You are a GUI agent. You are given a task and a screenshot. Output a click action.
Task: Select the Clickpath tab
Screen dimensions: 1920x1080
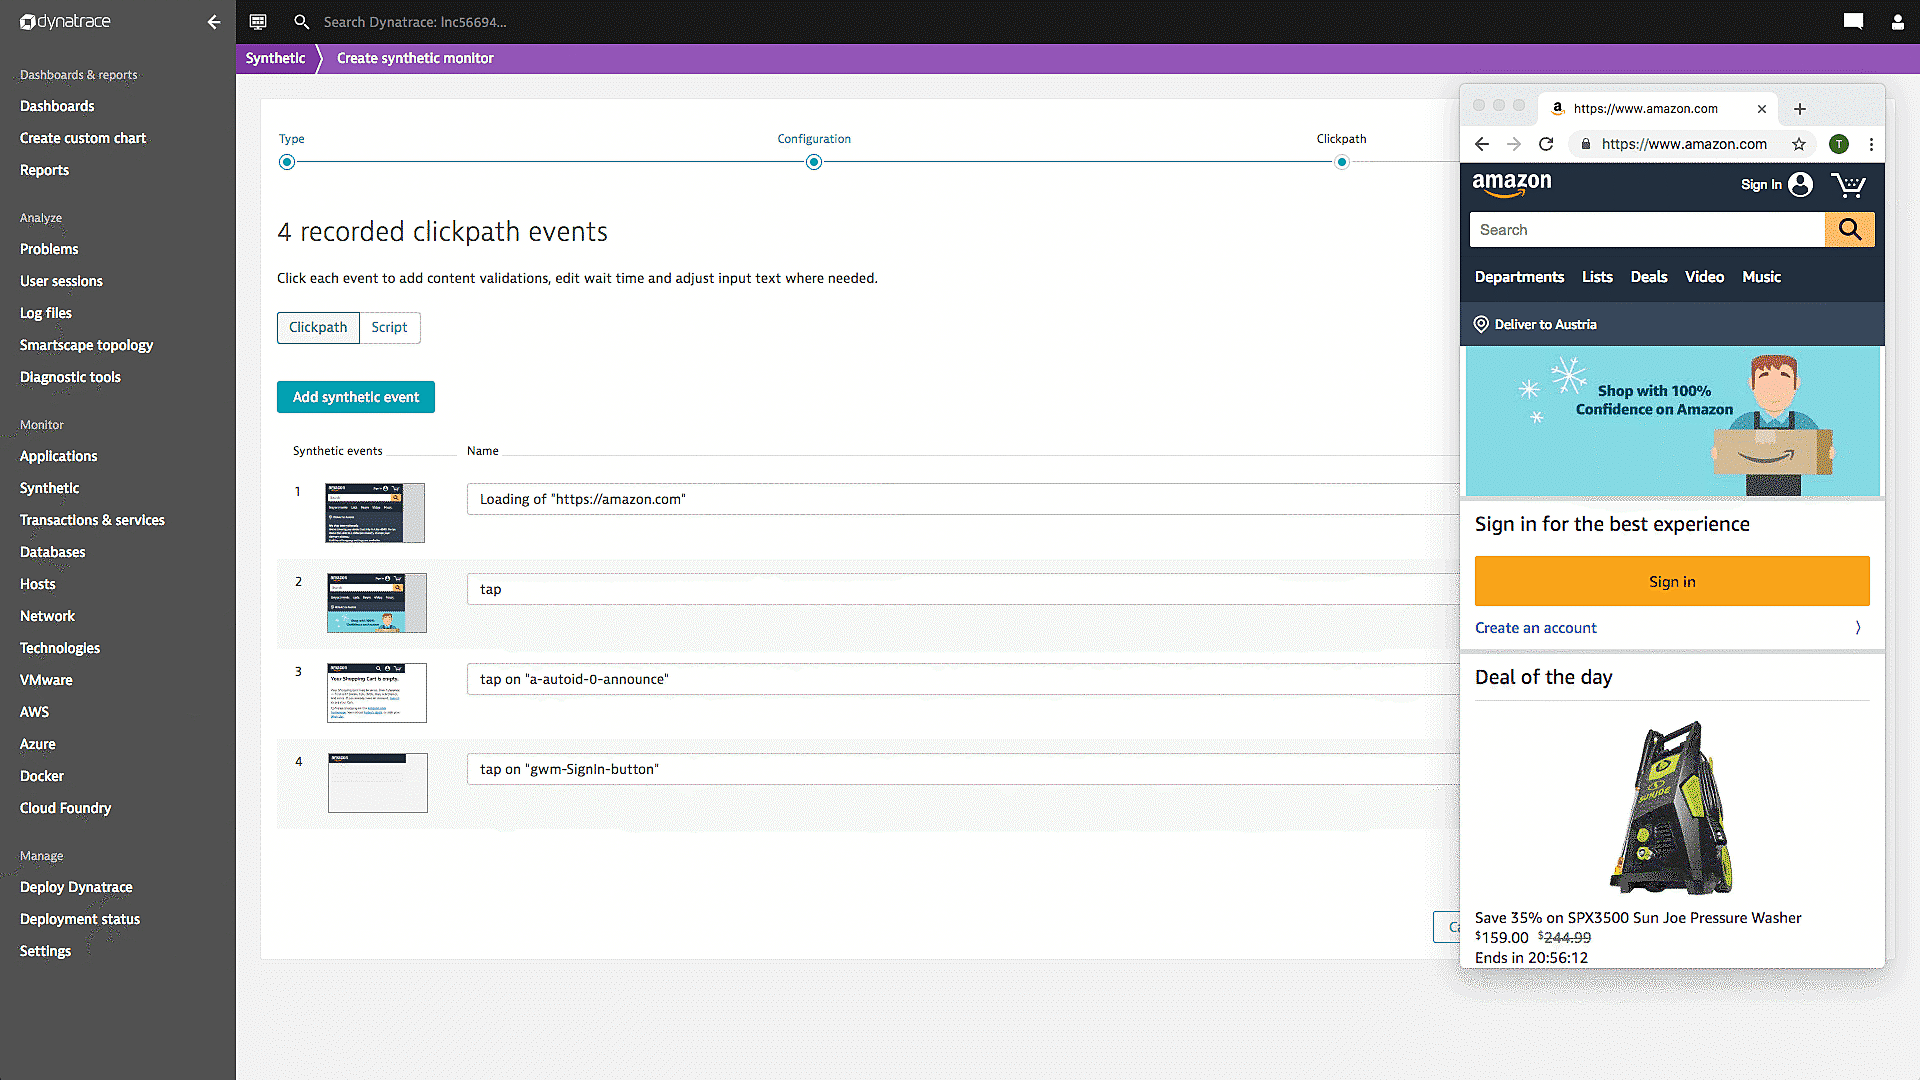pyautogui.click(x=318, y=327)
